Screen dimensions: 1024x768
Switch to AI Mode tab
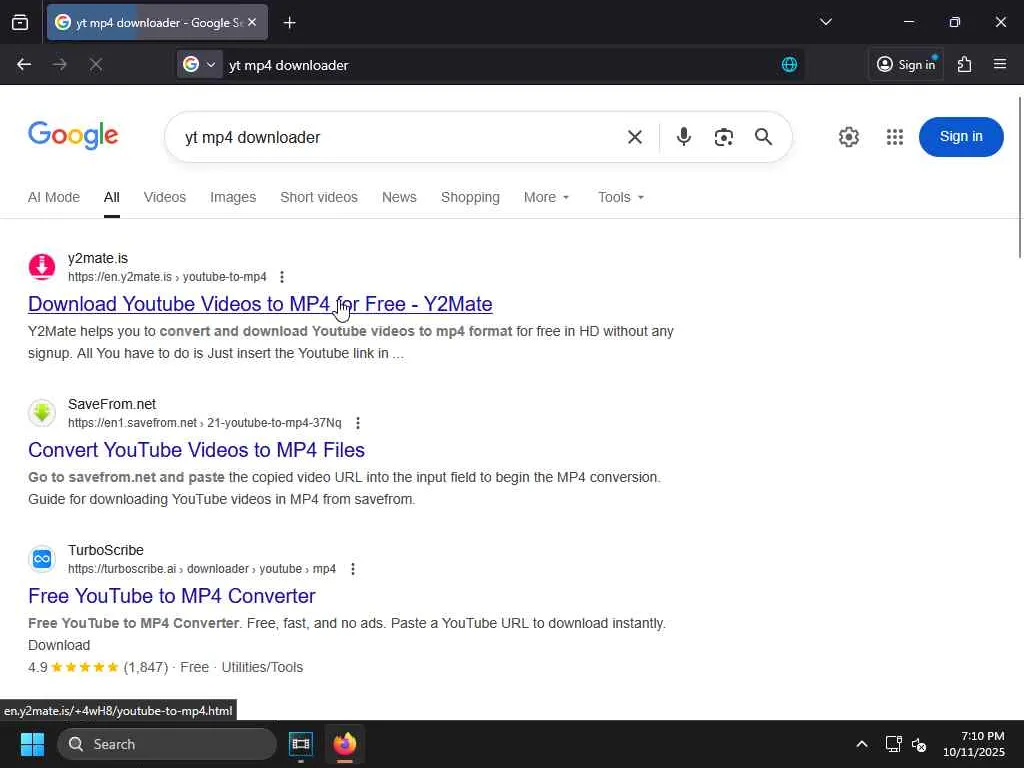(54, 197)
